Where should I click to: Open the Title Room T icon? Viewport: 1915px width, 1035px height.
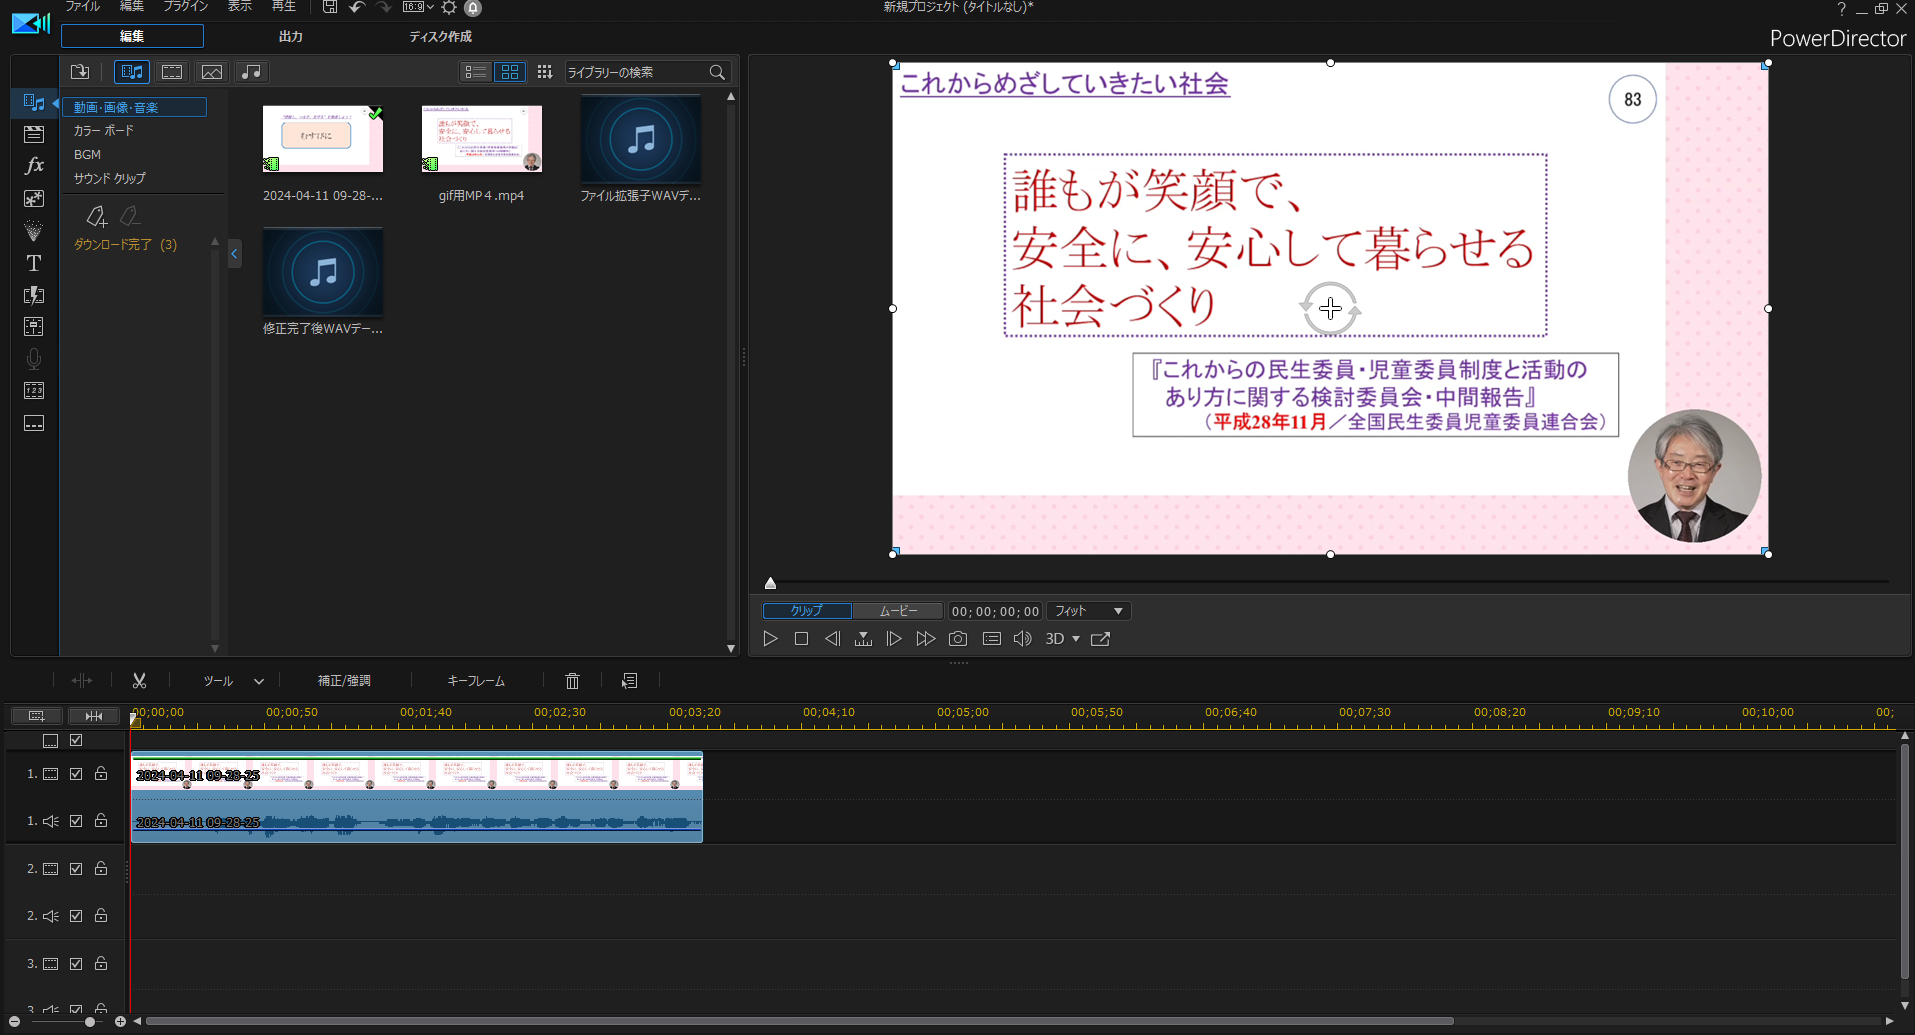[x=34, y=263]
